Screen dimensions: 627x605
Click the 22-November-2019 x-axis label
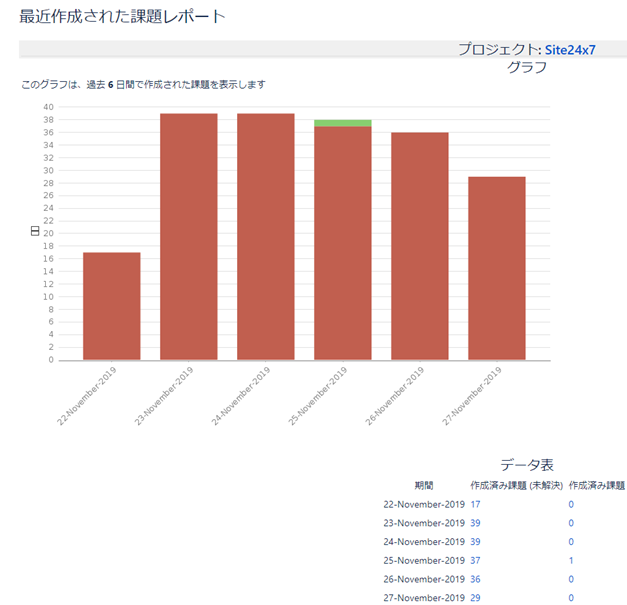(86, 396)
